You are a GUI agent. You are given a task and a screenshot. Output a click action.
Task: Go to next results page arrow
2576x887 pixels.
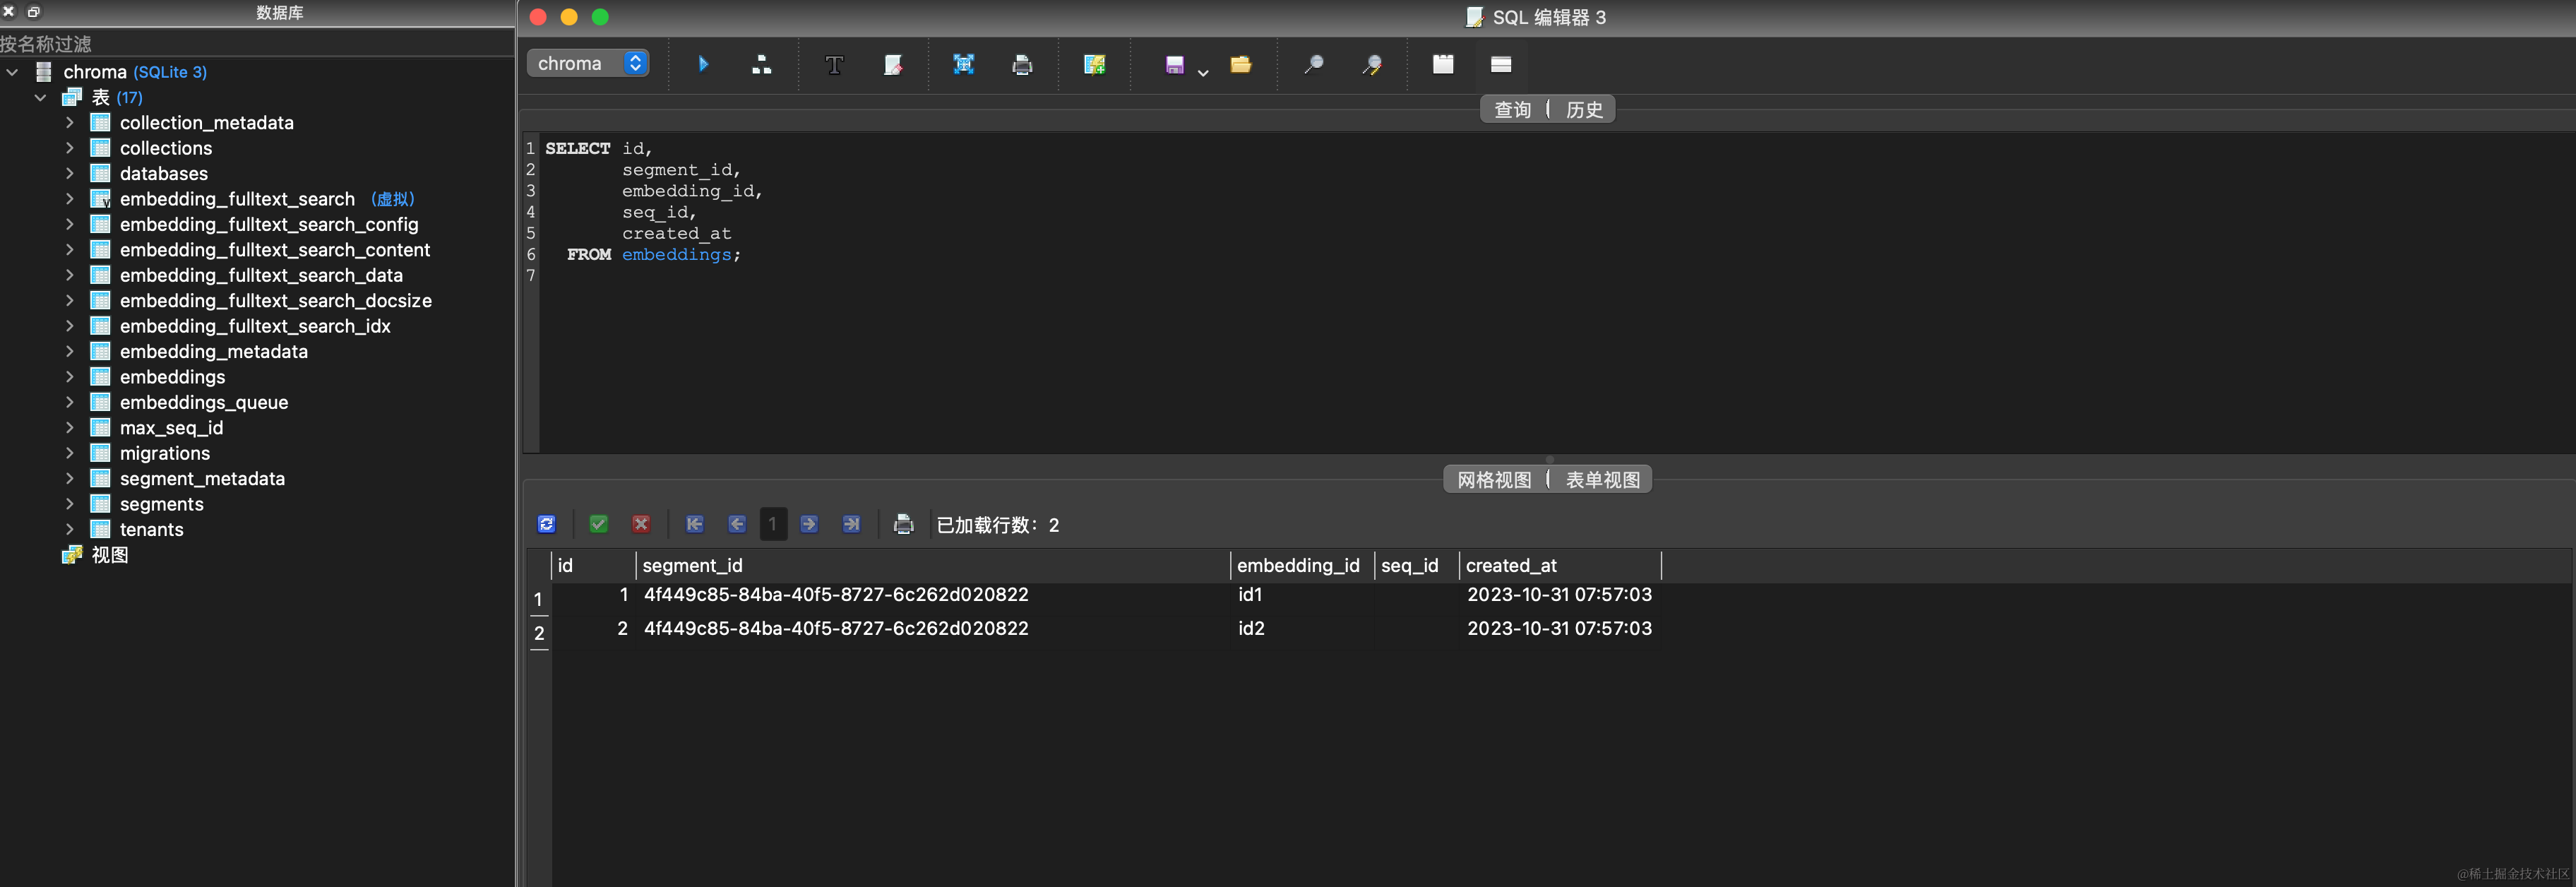click(809, 524)
